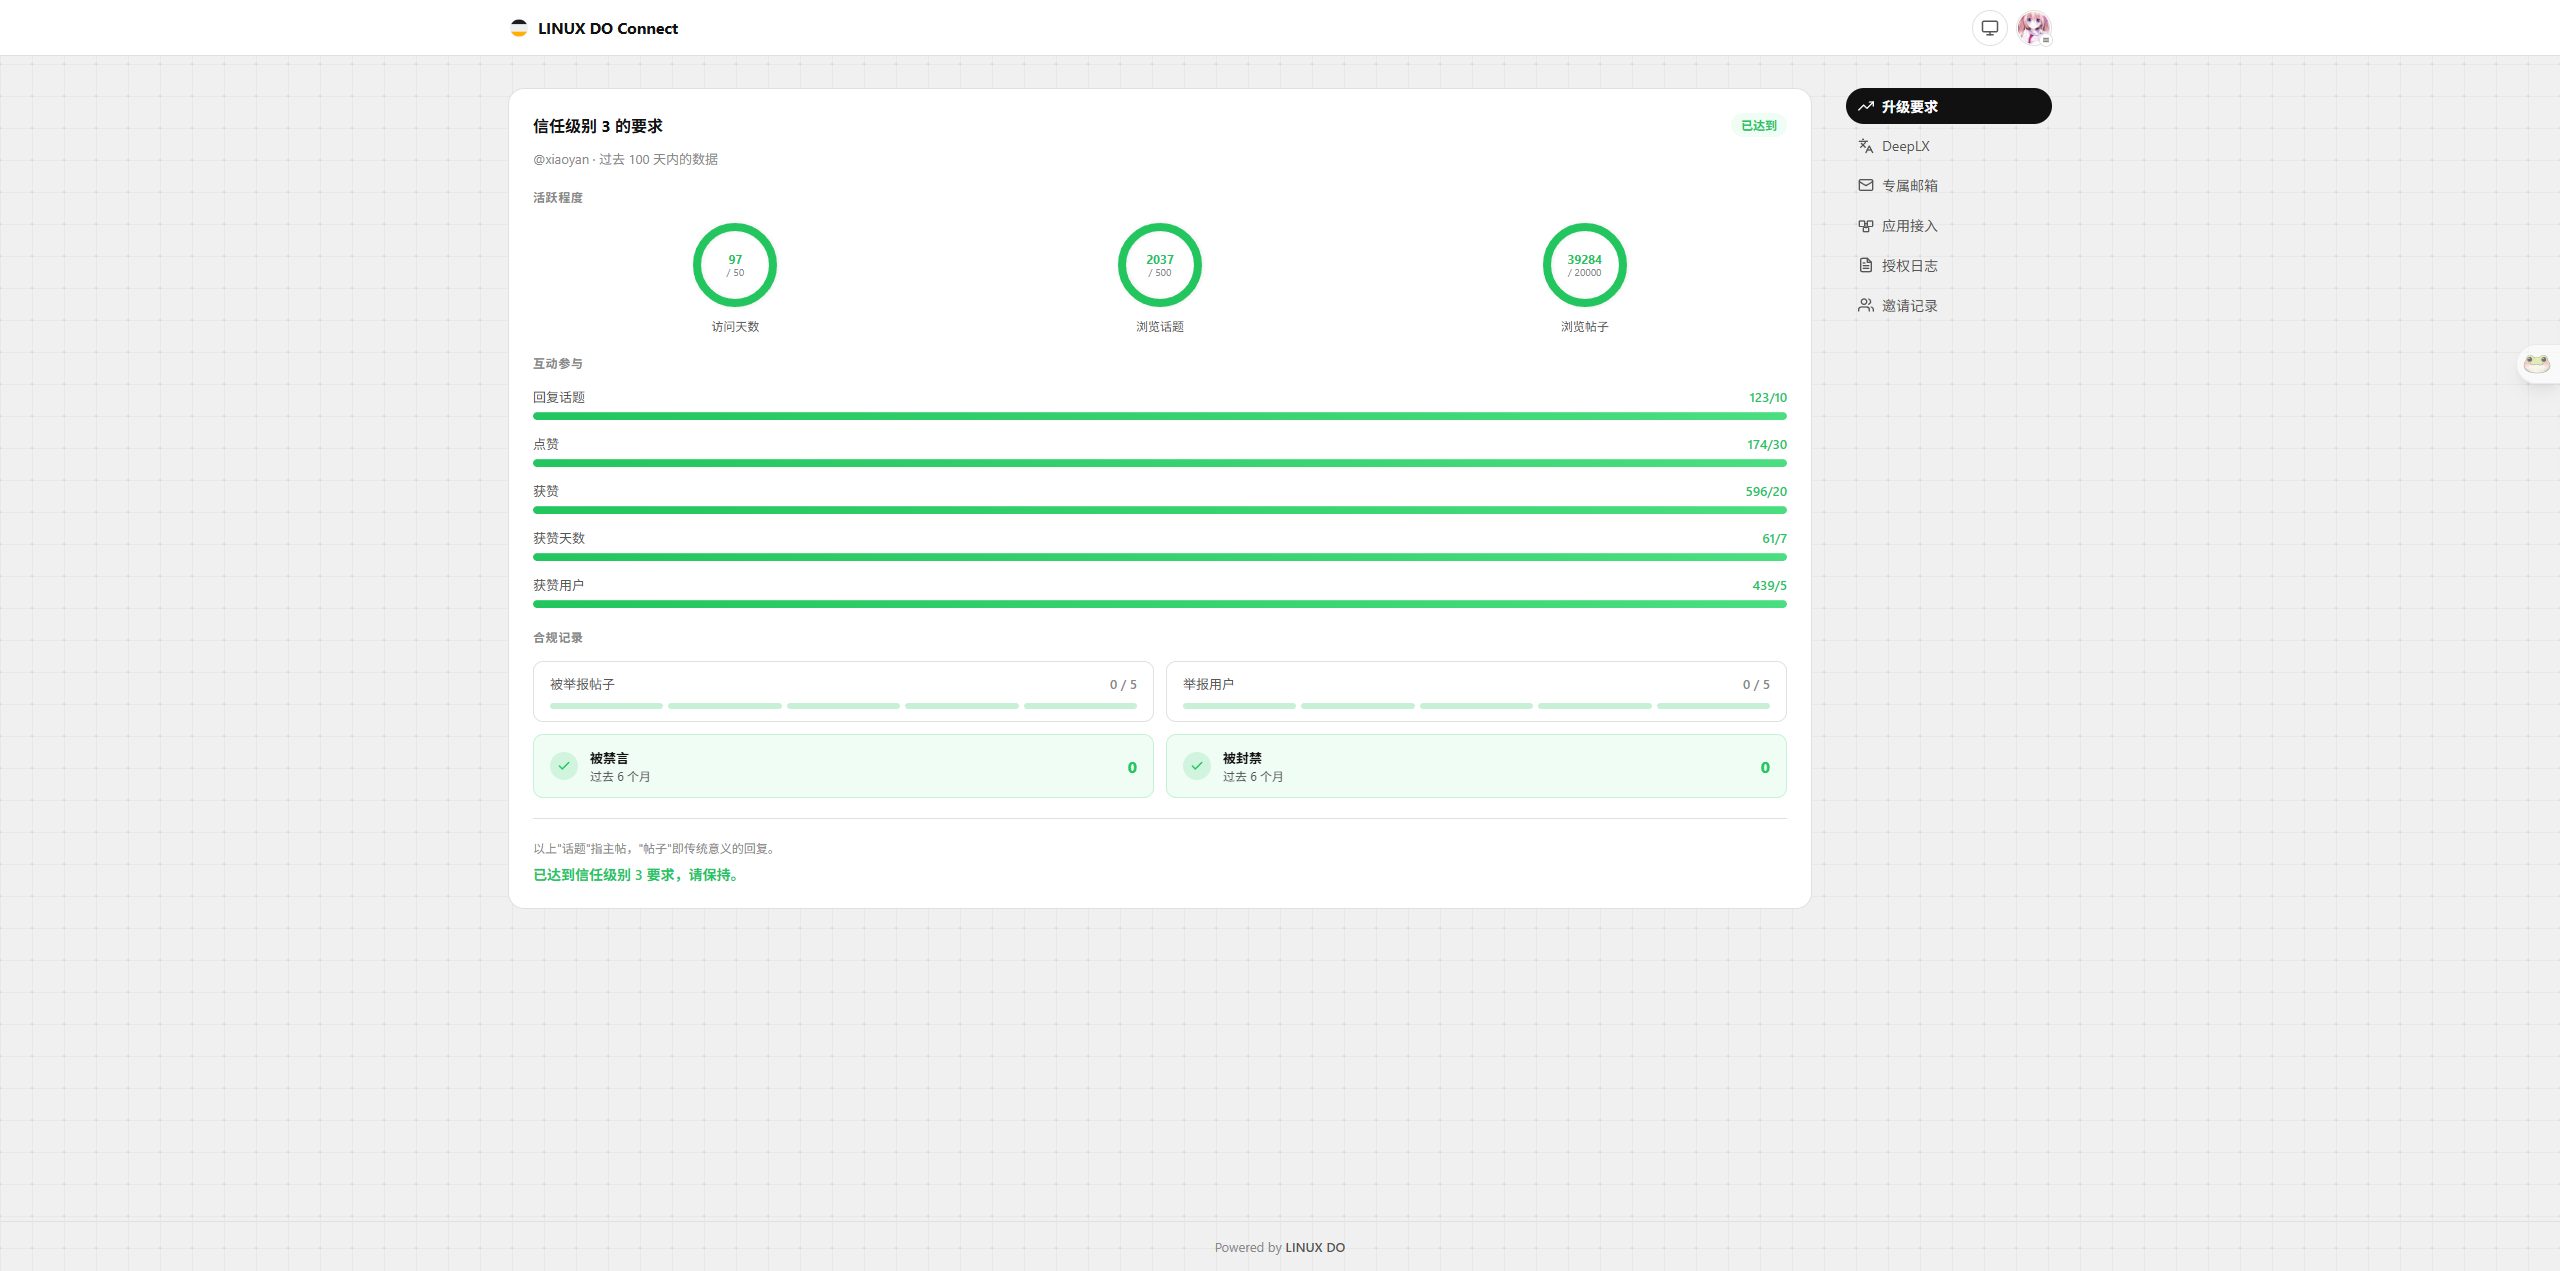This screenshot has width=2560, height=1271.
Task: Click the 点赞 progress bar
Action: 1159,463
